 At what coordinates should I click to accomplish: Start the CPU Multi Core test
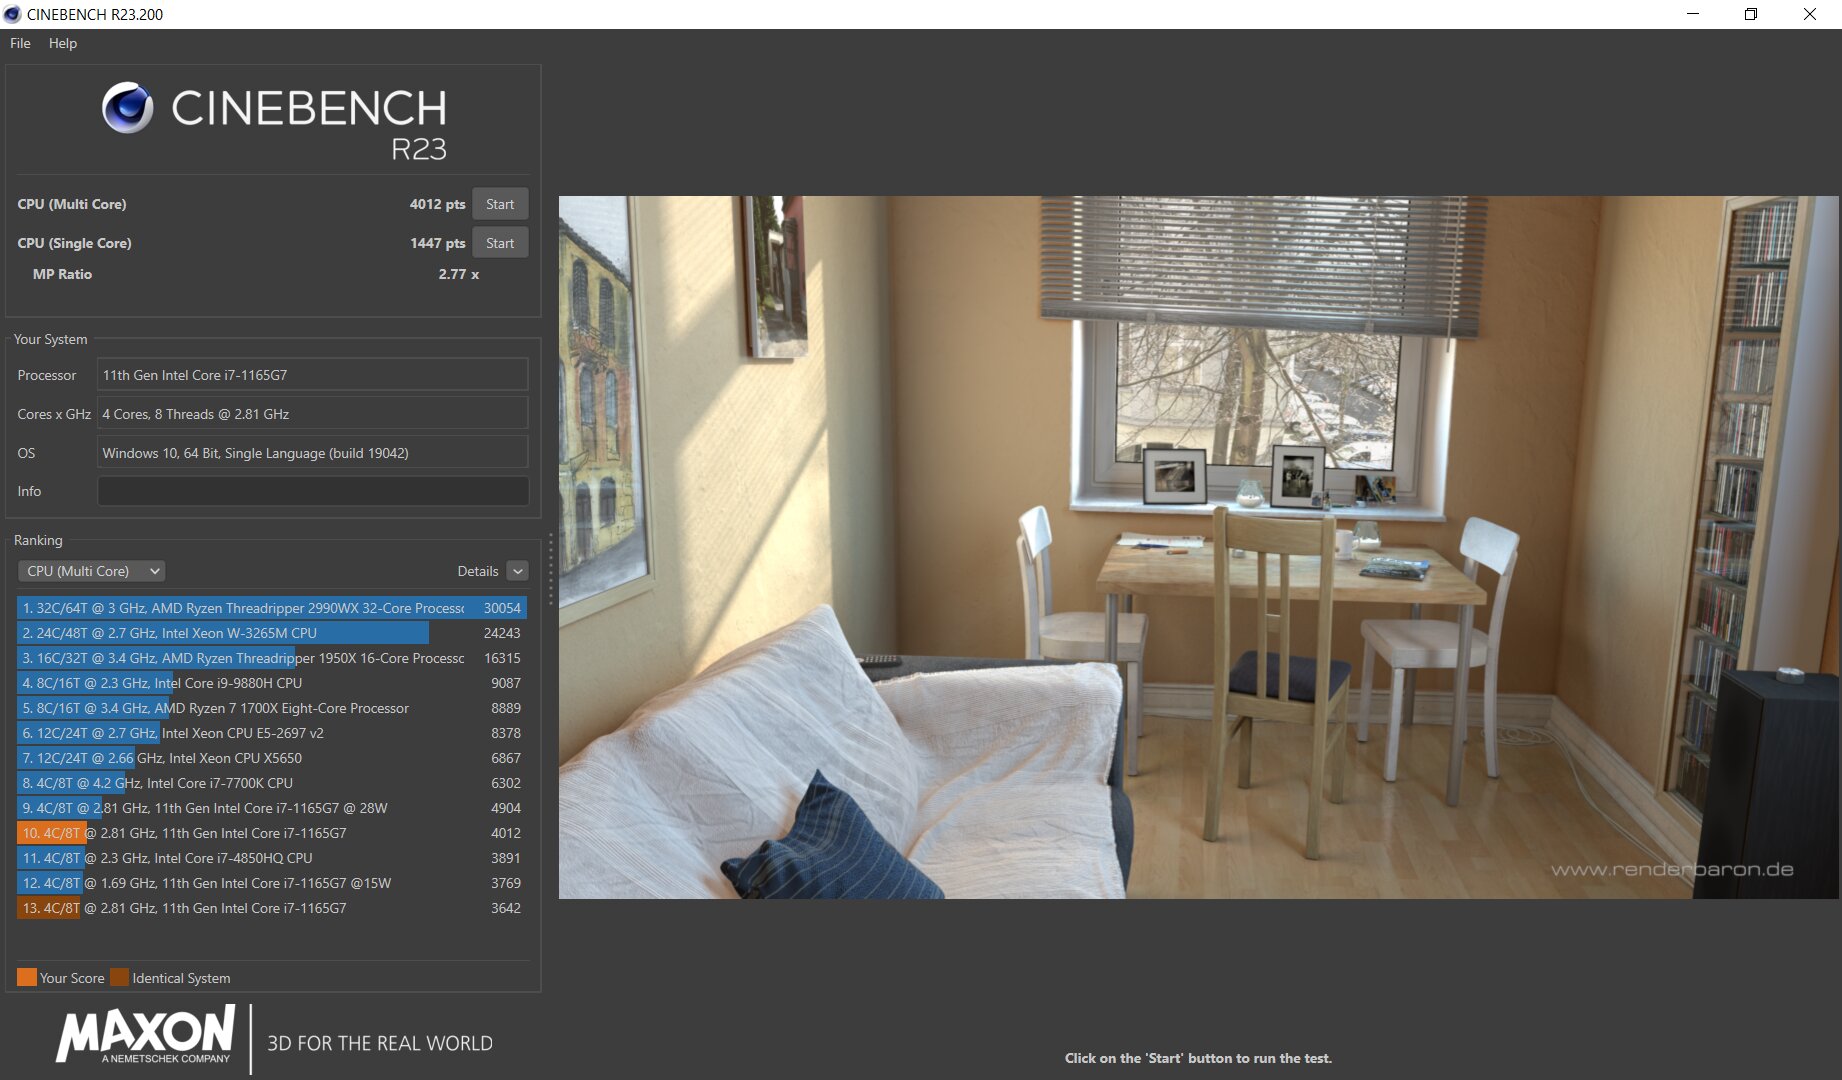click(500, 204)
